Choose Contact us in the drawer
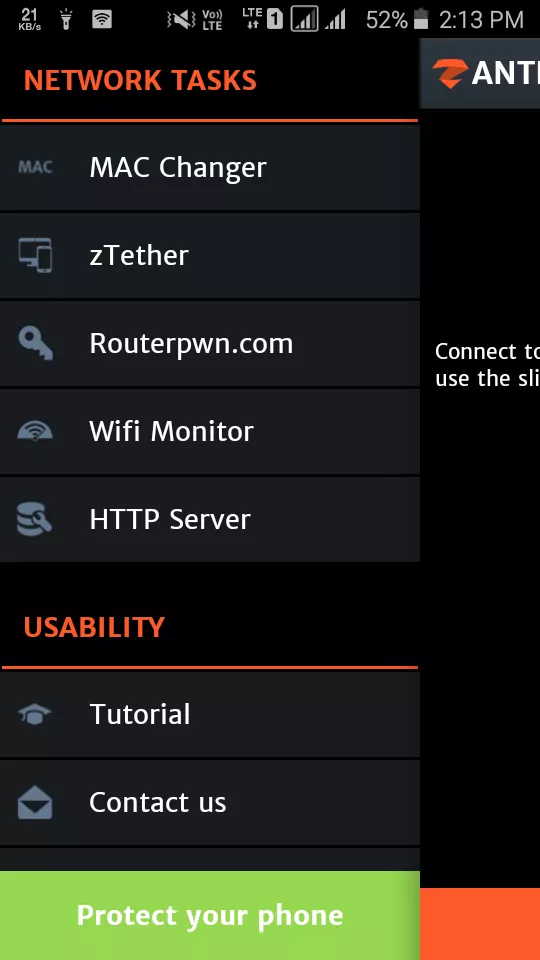The height and width of the screenshot is (960, 540). (x=210, y=803)
